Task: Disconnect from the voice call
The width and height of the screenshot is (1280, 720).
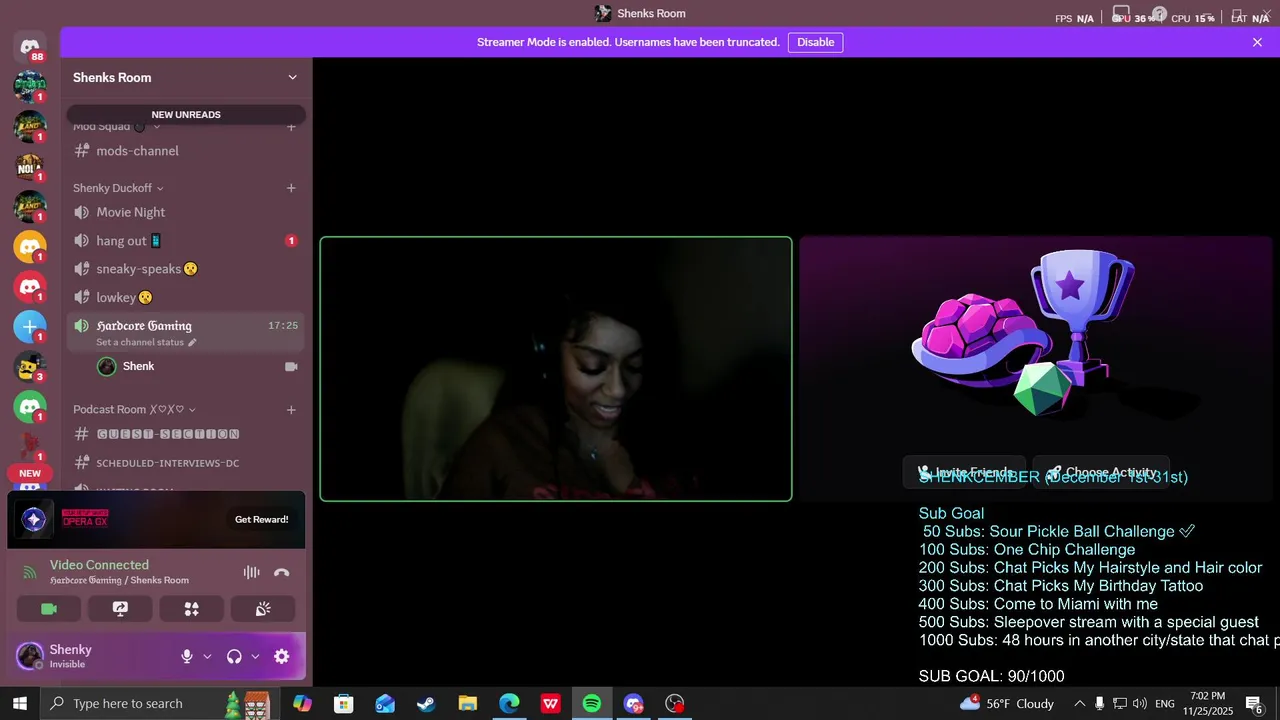Action: (x=281, y=573)
